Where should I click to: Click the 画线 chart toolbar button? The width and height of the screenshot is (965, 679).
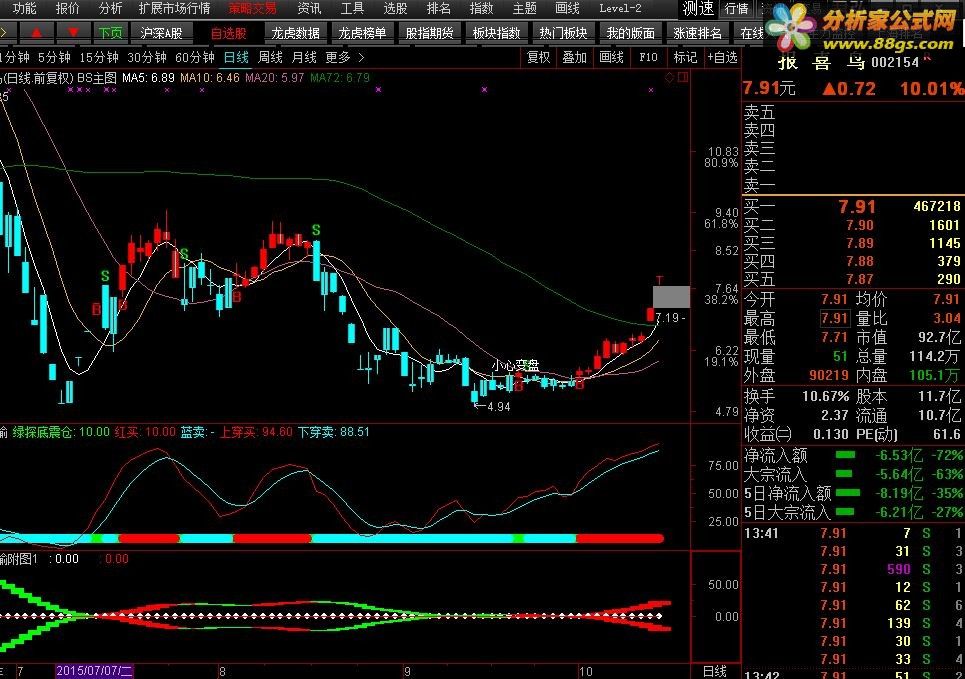[611, 57]
